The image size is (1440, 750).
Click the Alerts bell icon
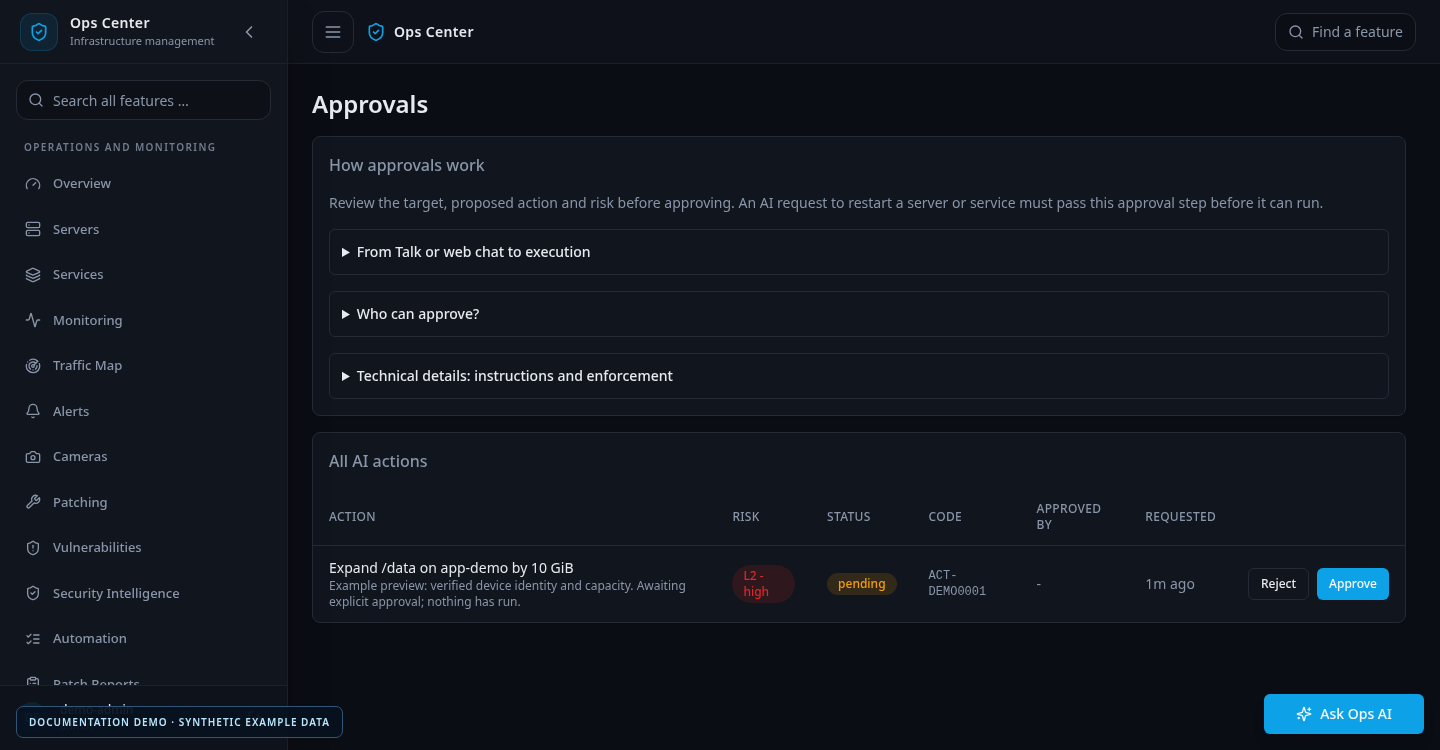pos(33,411)
